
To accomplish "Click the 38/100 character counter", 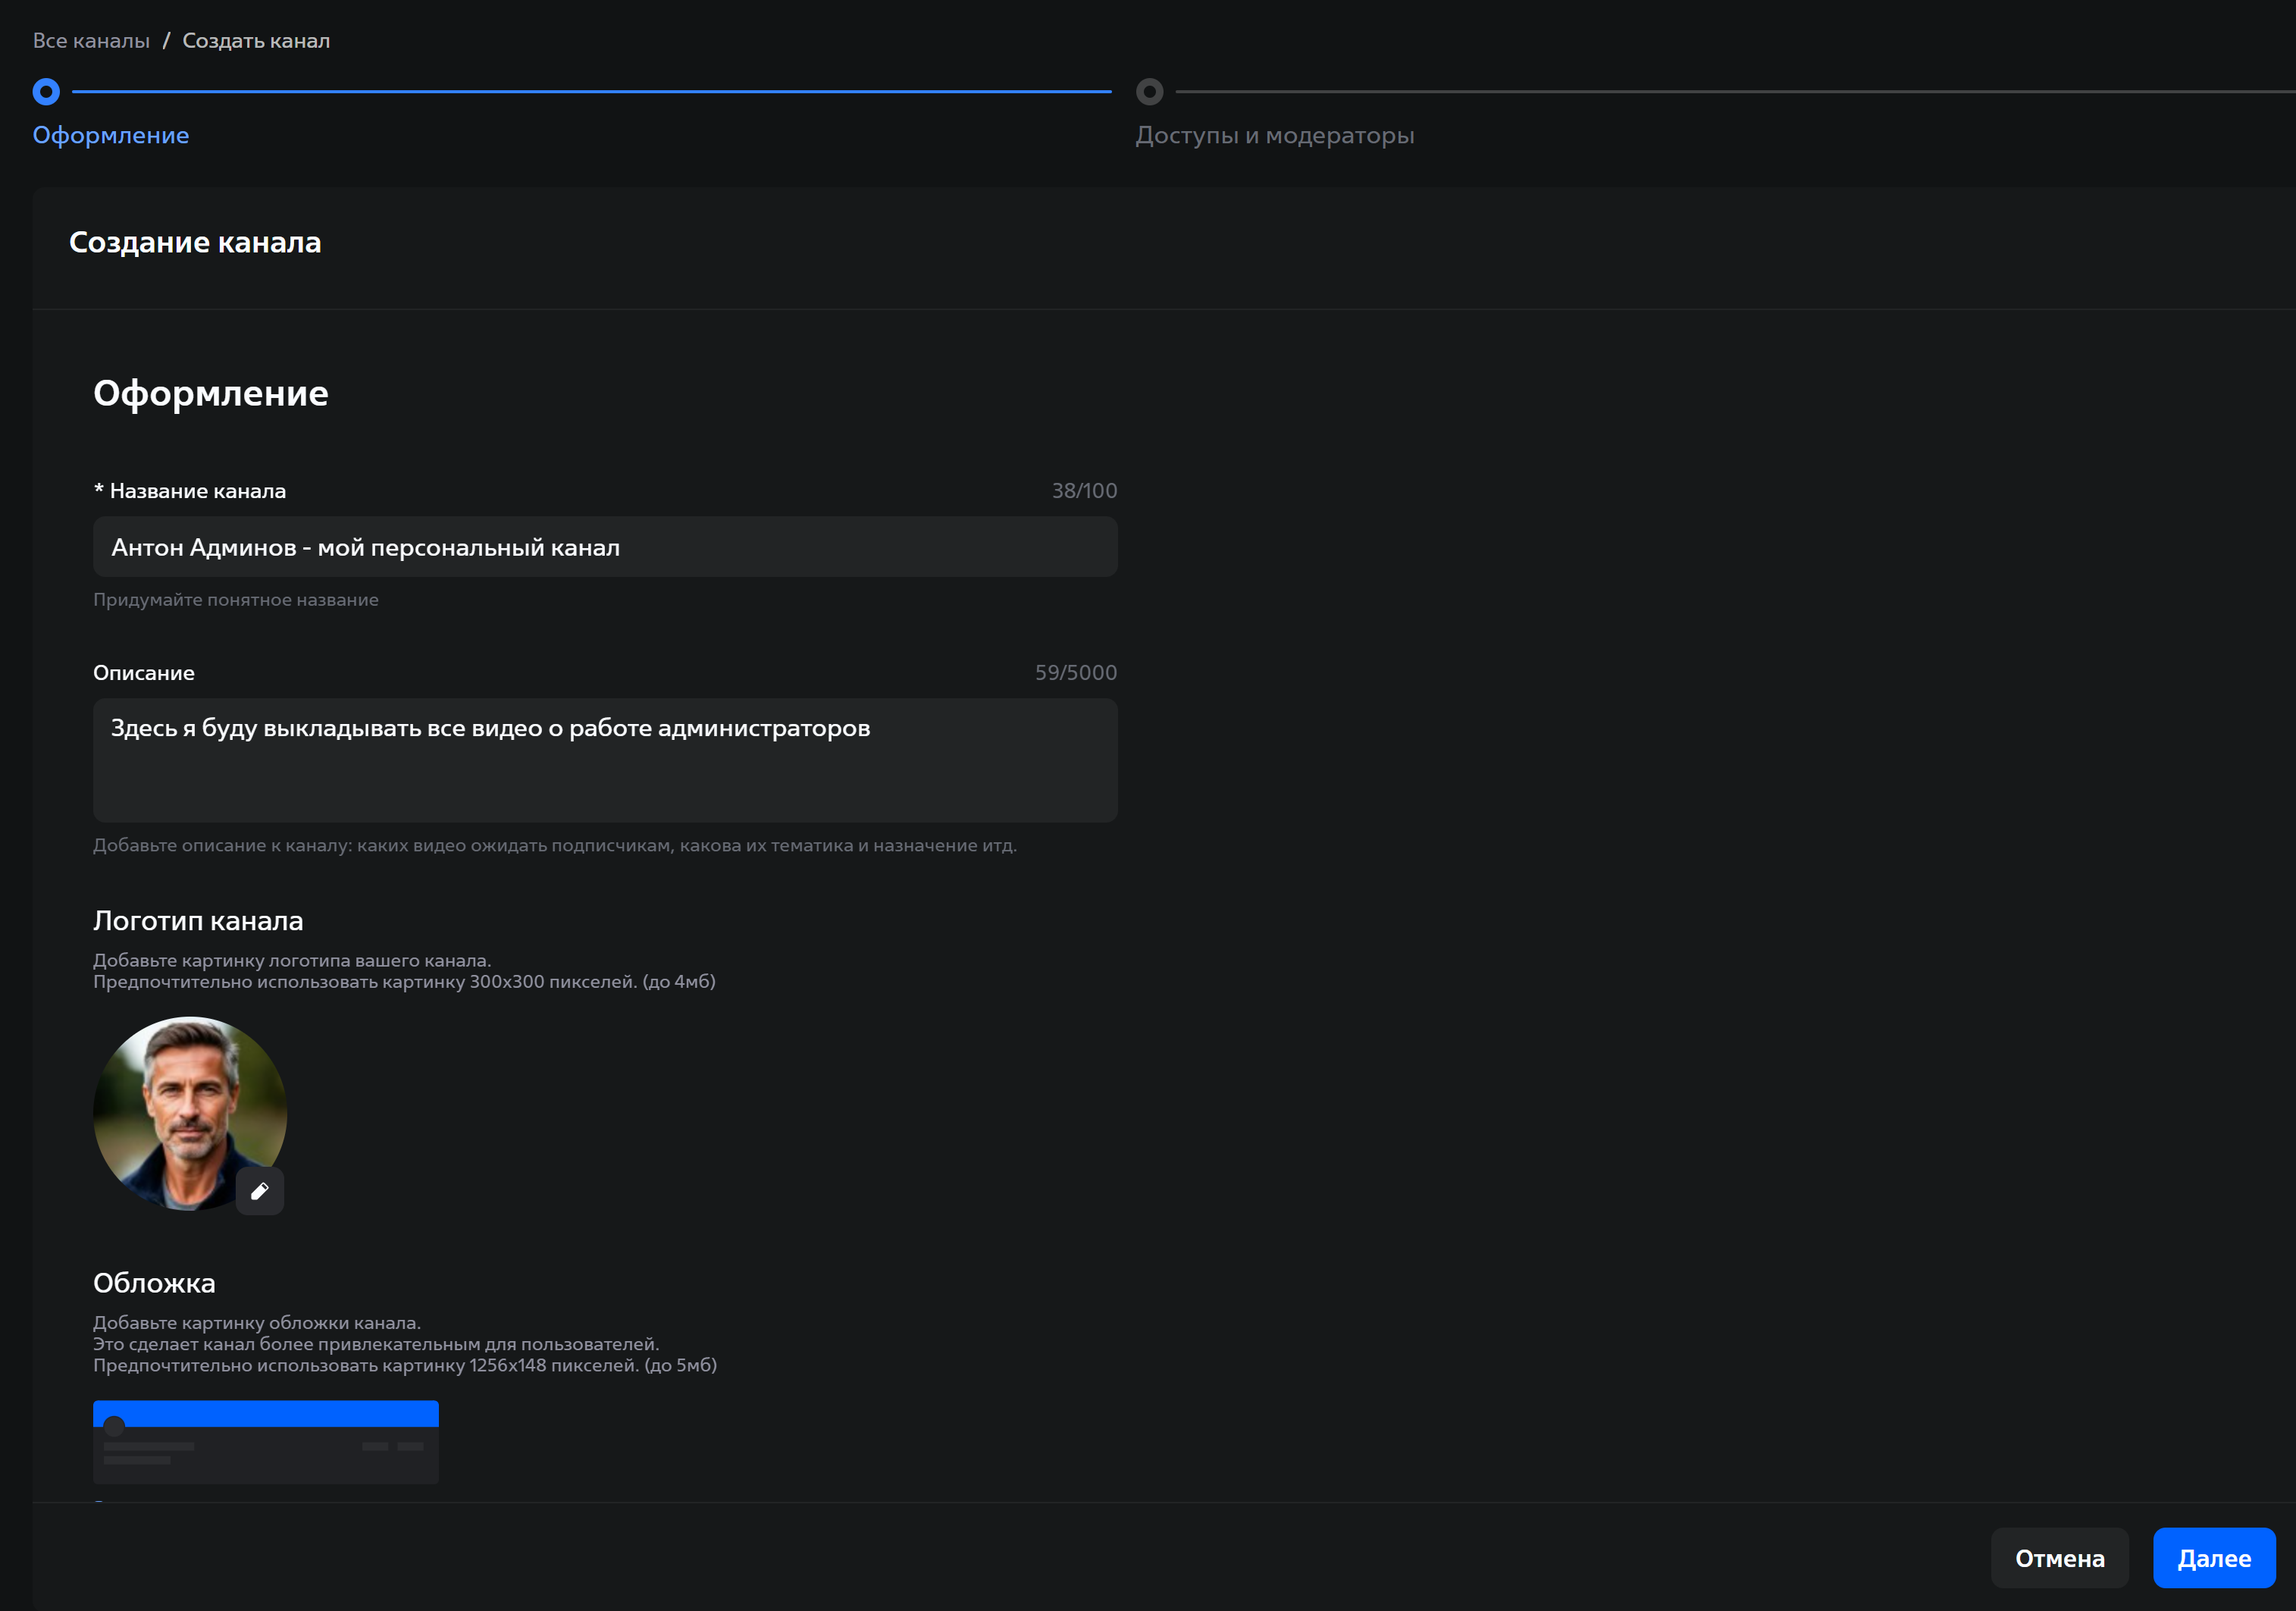I will click(1083, 491).
